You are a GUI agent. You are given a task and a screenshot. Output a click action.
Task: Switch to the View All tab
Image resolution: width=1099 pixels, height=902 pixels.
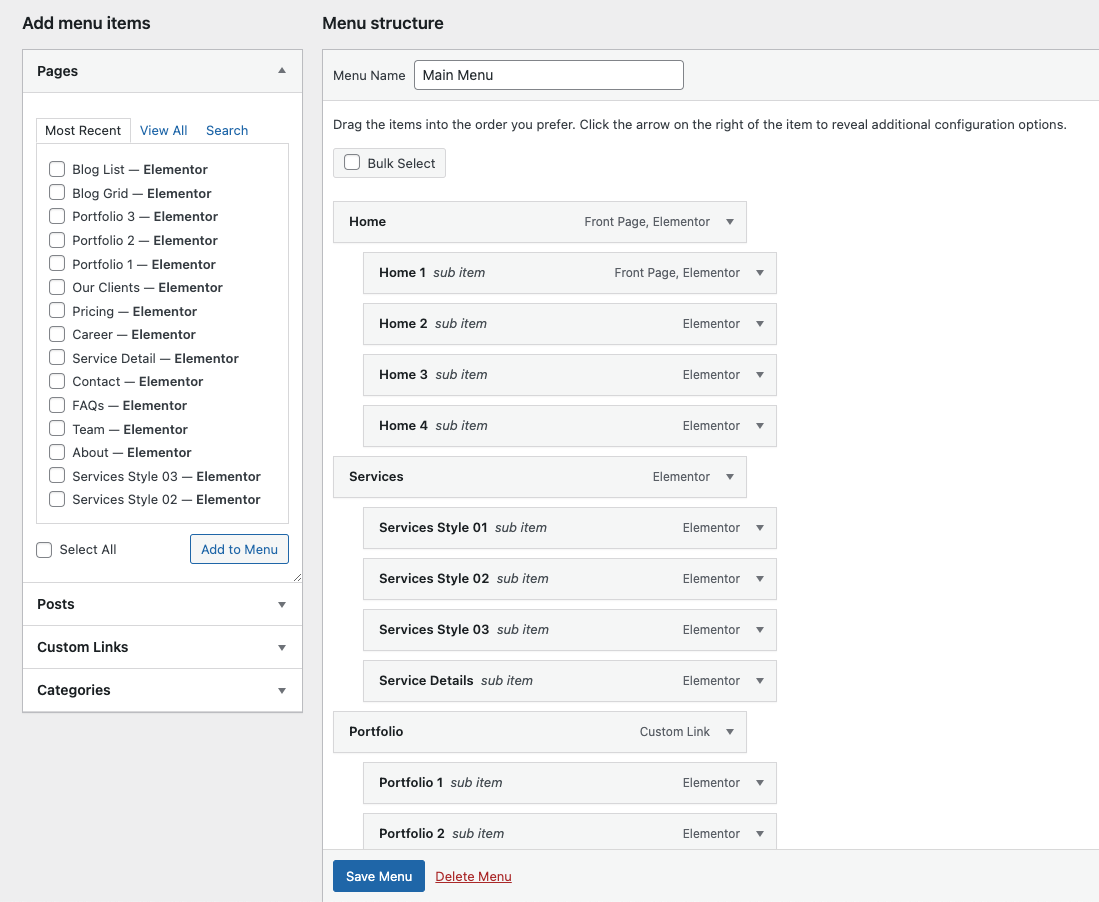click(163, 131)
